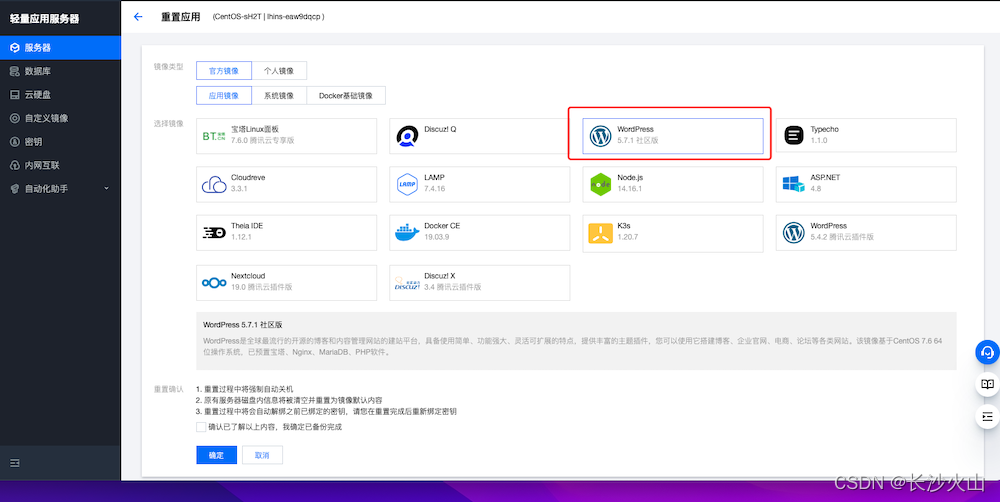Choose the Node.js 14.16.1 image card
1000x502 pixels.
pyautogui.click(x=673, y=184)
